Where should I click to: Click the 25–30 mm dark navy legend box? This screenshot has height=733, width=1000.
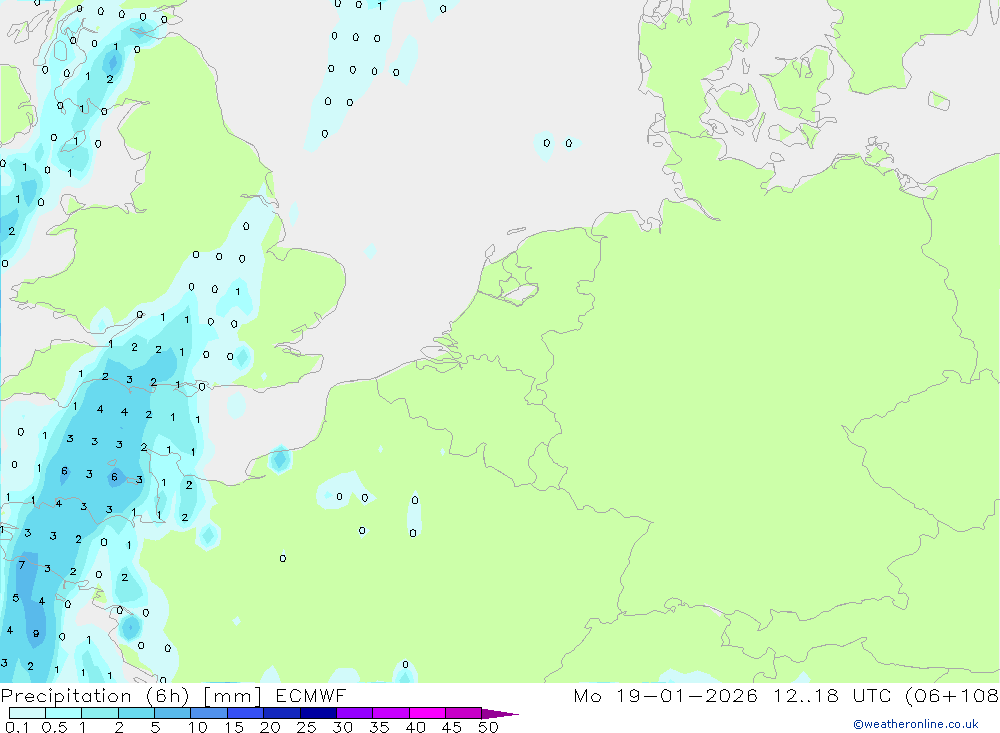[318, 713]
